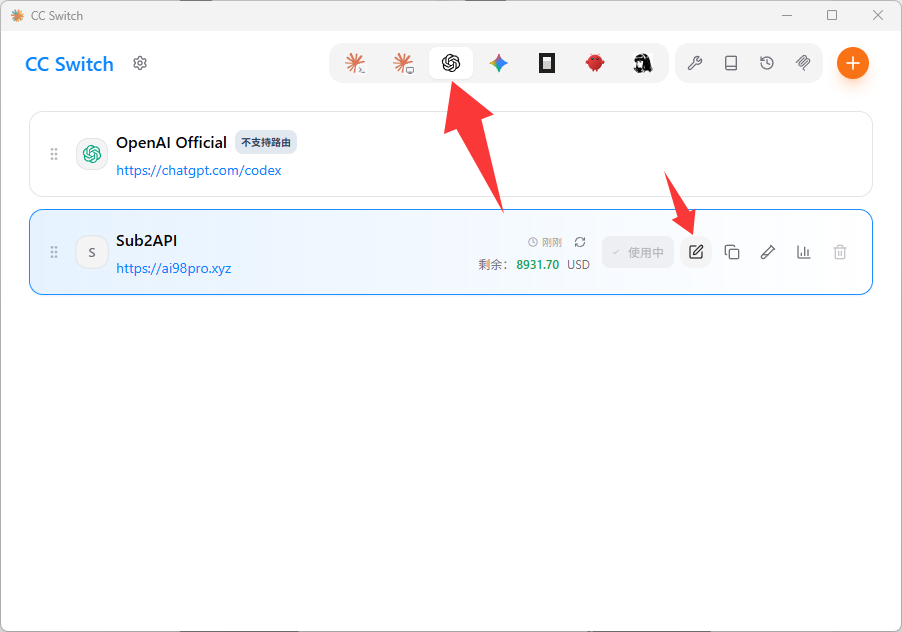902x632 pixels.
Task: Open https://chatgpt.com/codex link
Action: point(198,170)
